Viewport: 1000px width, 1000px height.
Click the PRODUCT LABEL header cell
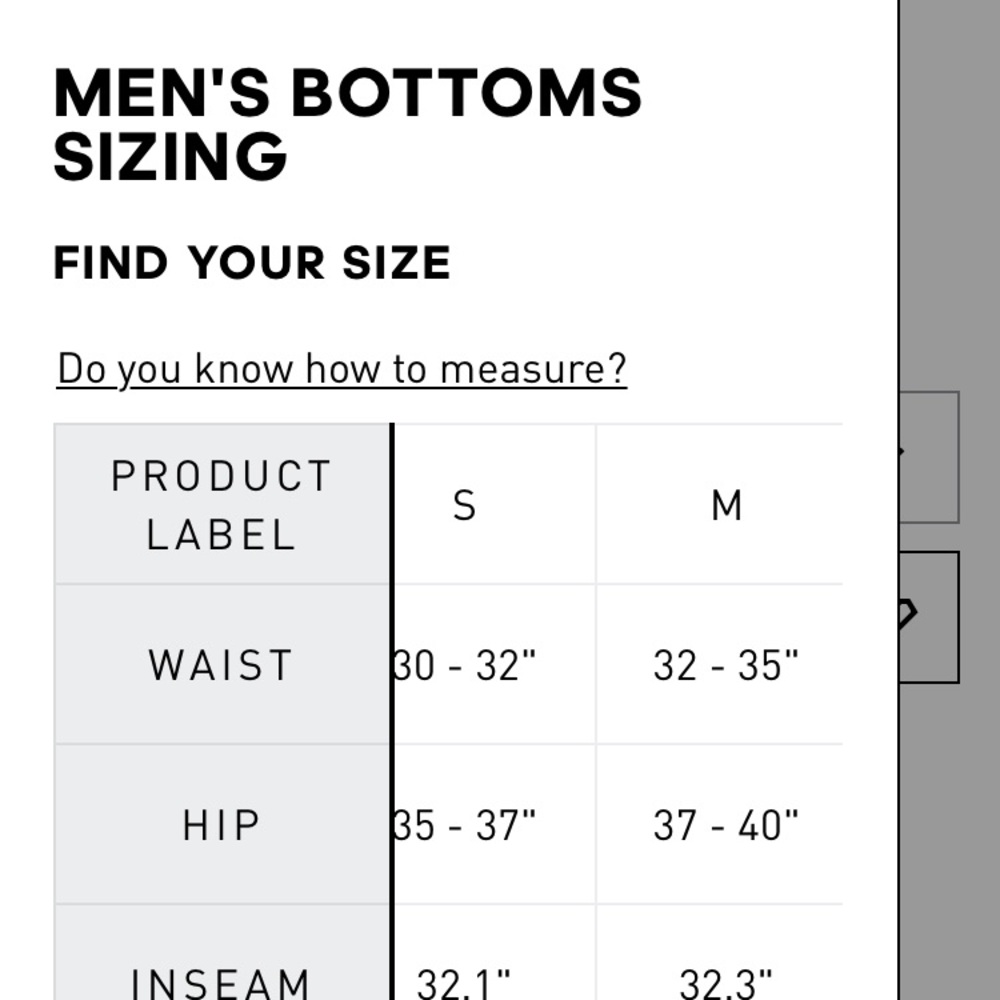pos(221,505)
